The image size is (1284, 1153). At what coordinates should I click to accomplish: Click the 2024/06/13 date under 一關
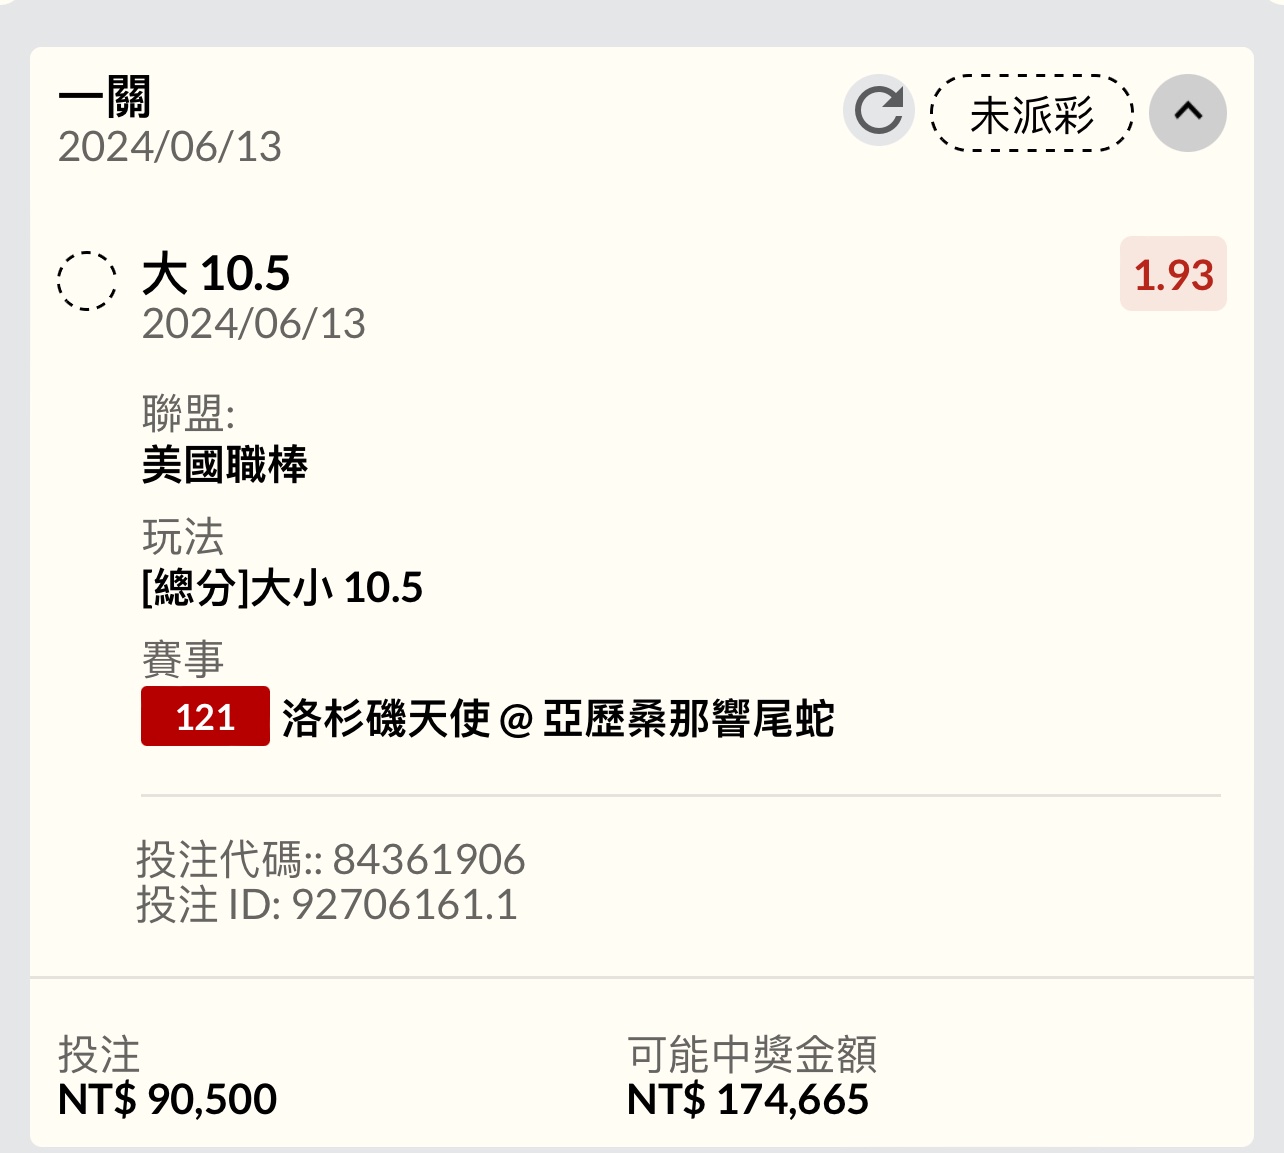pyautogui.click(x=170, y=147)
